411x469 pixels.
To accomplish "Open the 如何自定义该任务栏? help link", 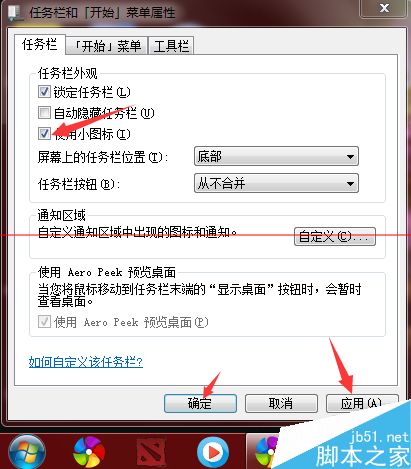I will (86, 362).
